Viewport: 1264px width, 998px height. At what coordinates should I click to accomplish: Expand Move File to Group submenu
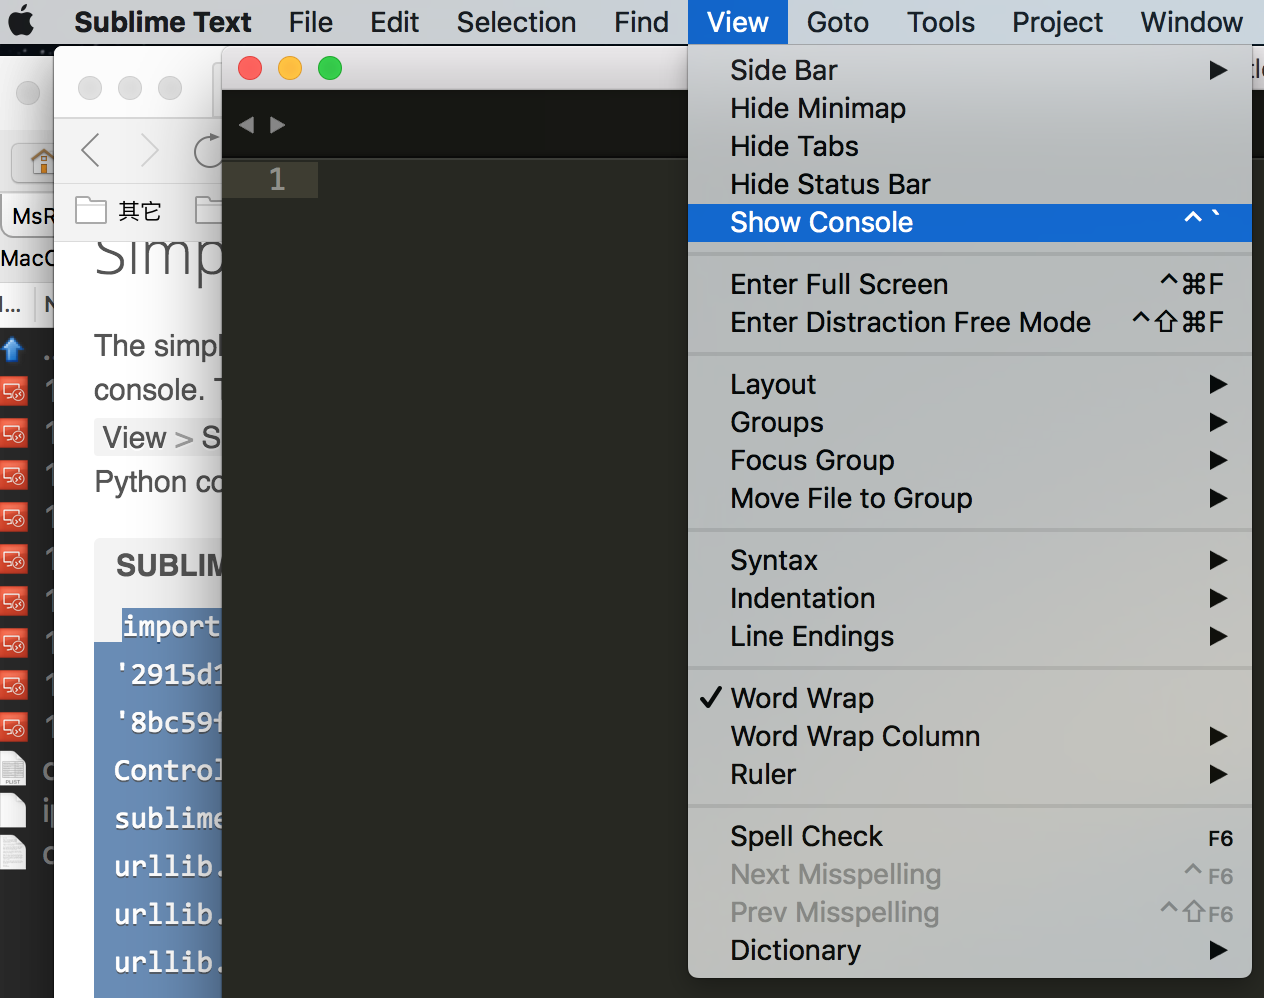tap(970, 498)
